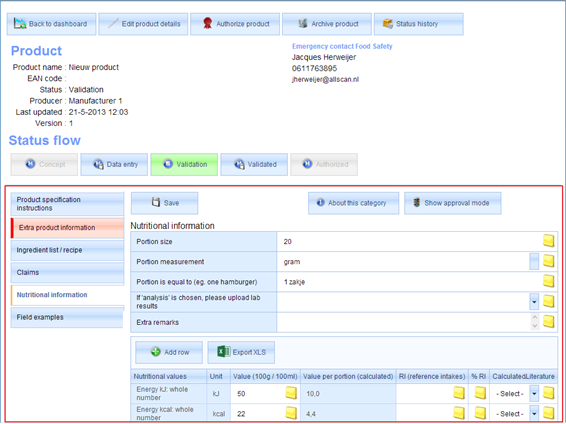Open Portion measurement dropdown arrow
The width and height of the screenshot is (566, 424).
tap(534, 261)
